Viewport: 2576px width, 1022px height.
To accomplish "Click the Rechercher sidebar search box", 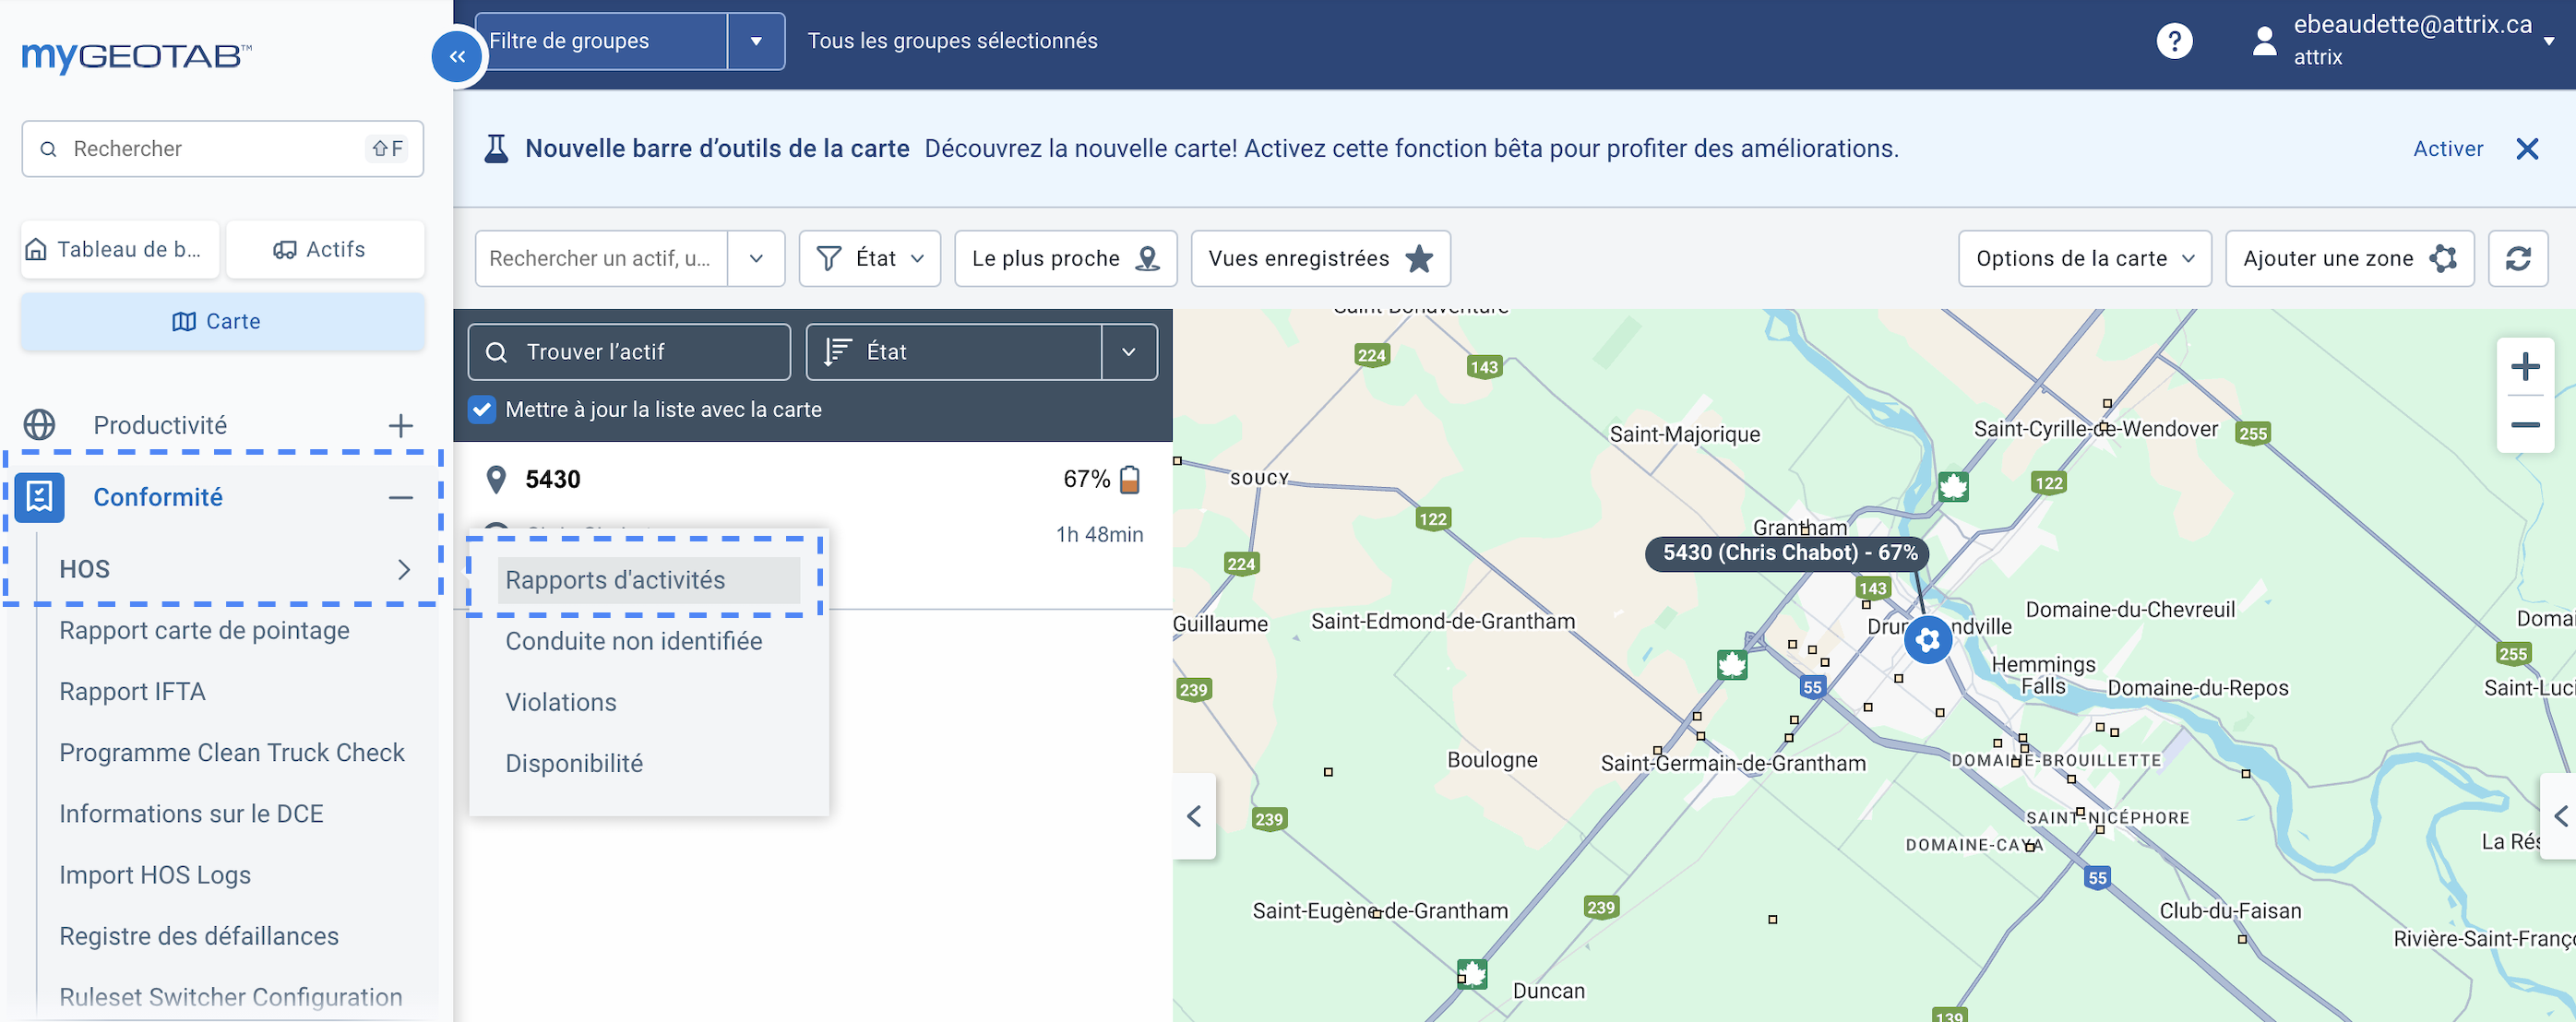I will (x=222, y=149).
